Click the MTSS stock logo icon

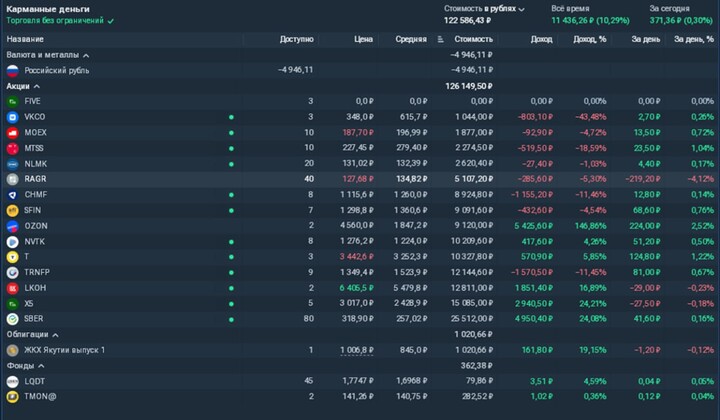(x=12, y=148)
